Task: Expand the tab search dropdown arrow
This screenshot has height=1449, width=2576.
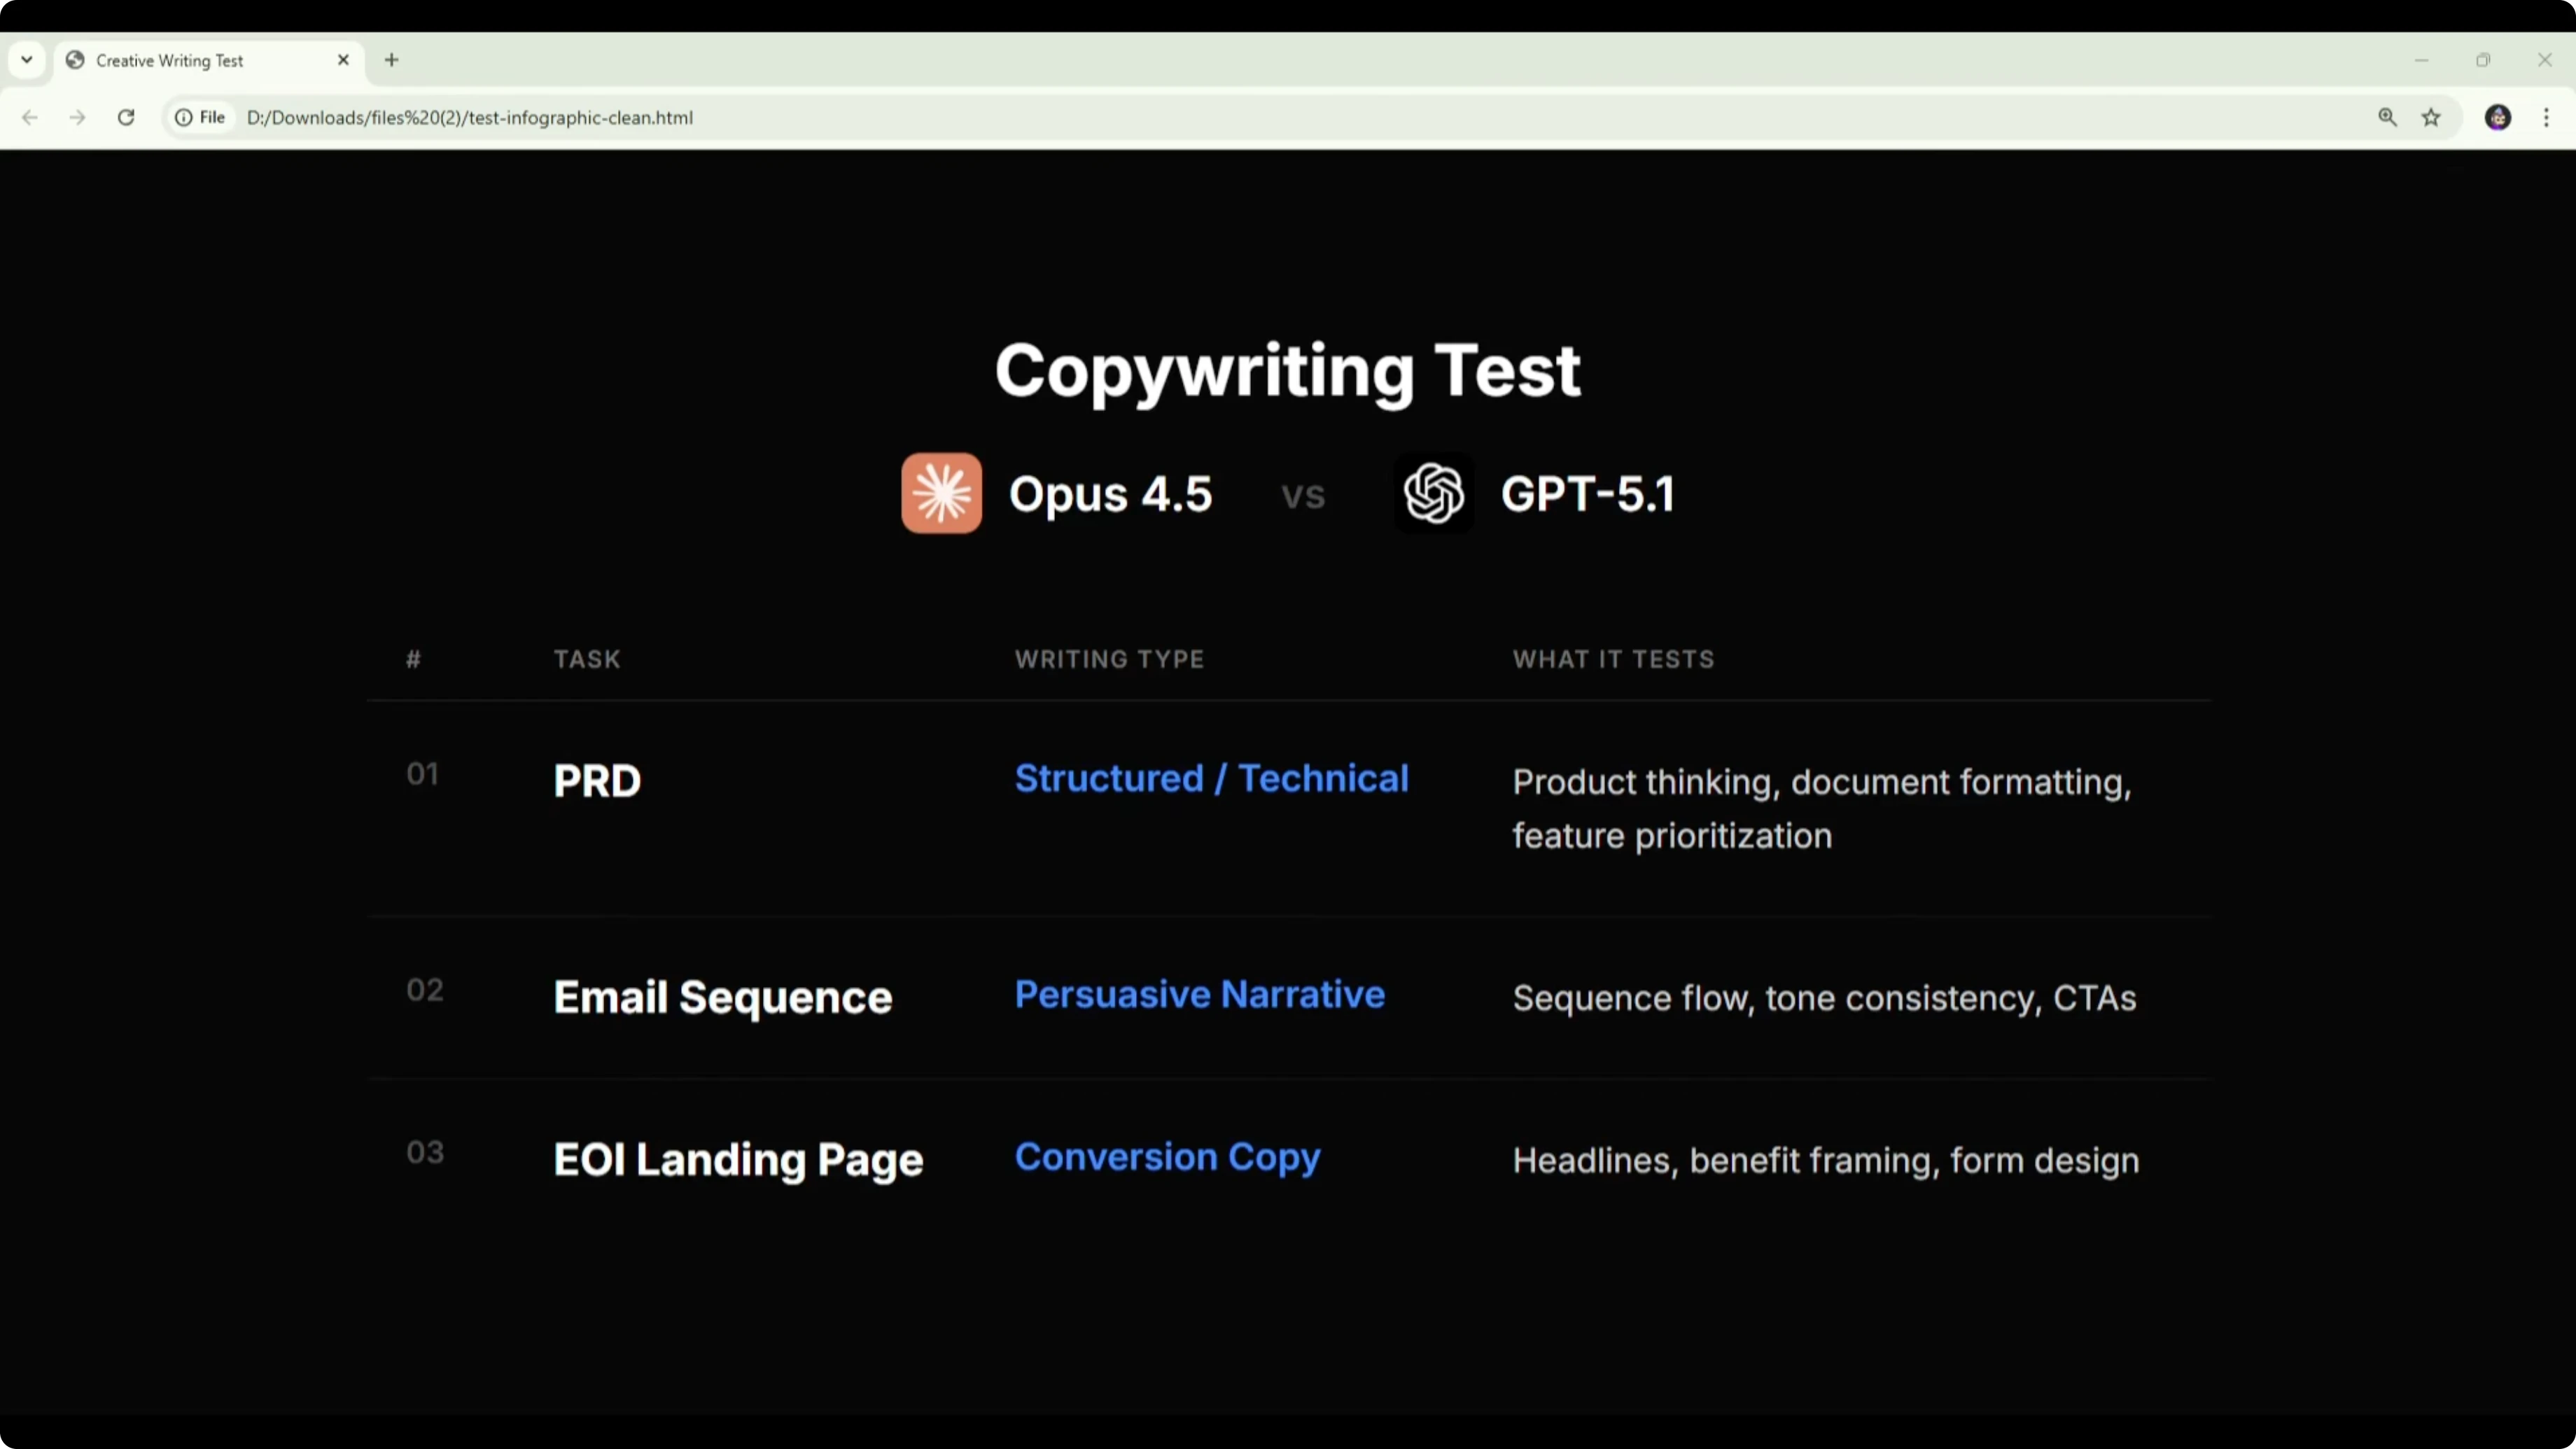Action: (x=27, y=60)
